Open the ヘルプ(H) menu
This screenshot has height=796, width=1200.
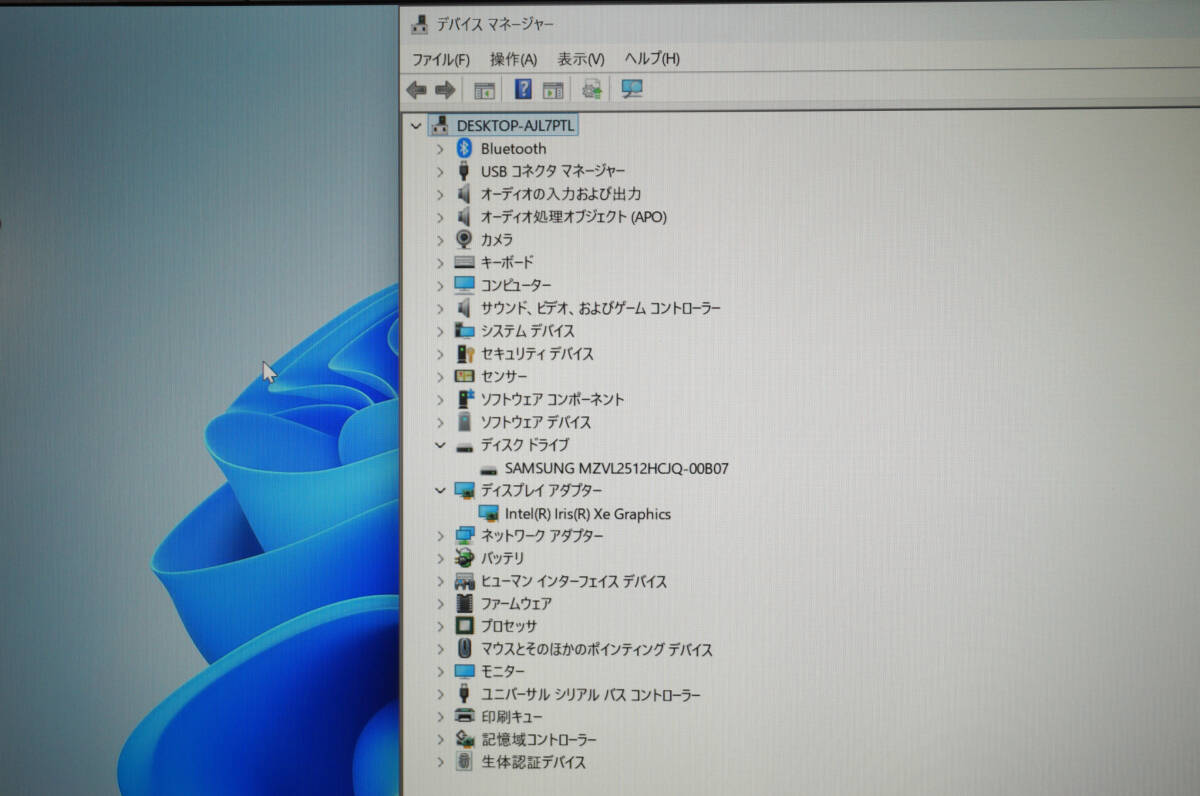652,59
